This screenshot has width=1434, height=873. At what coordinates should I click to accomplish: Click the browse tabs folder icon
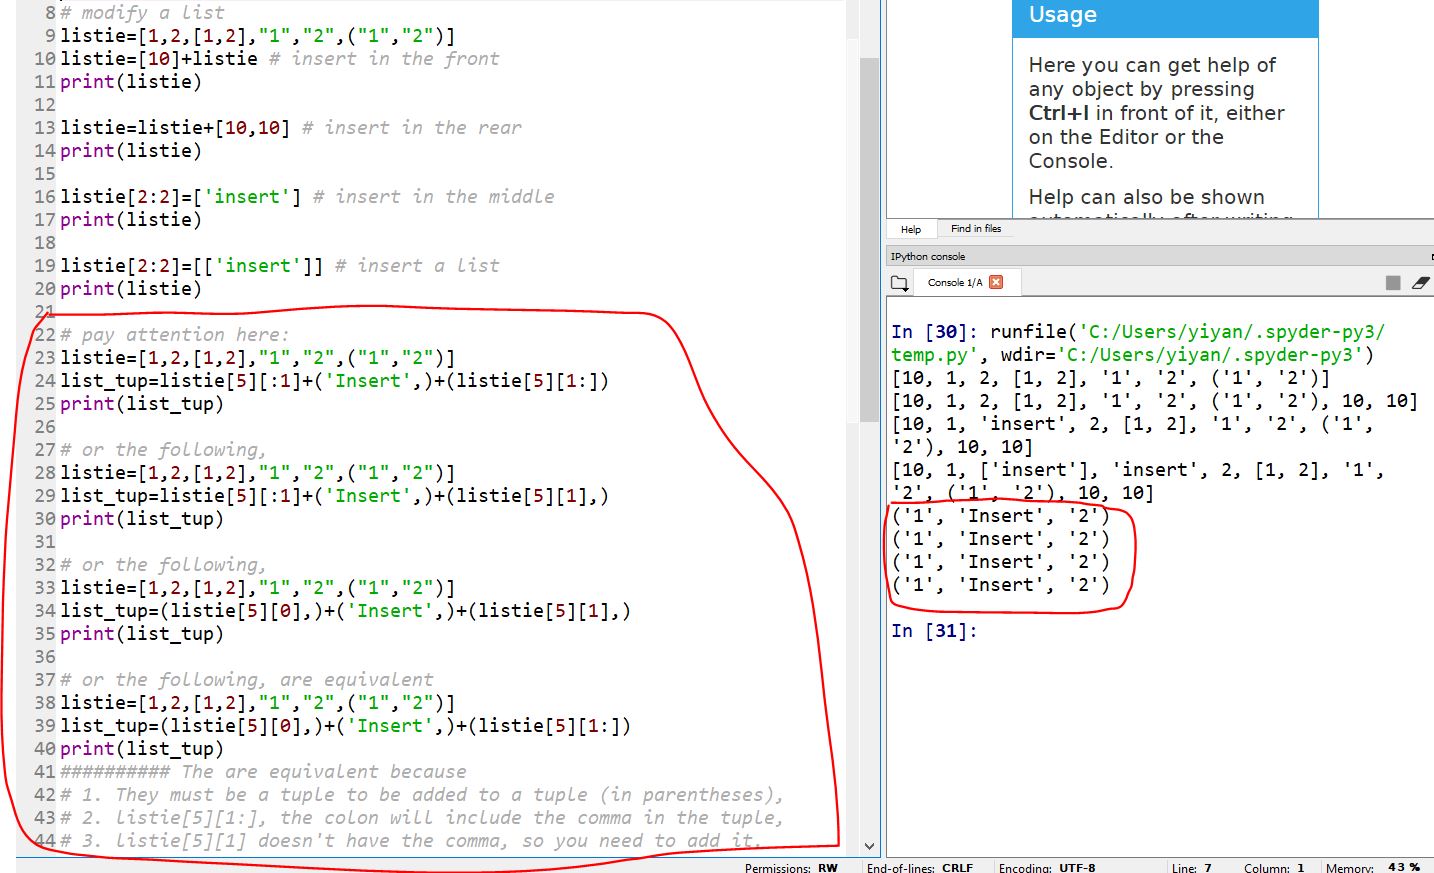(899, 283)
